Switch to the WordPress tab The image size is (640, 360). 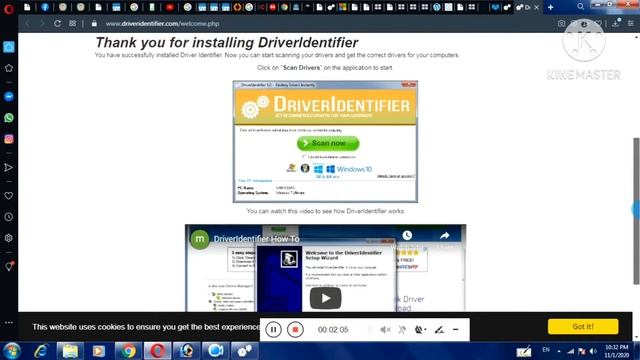[437, 7]
